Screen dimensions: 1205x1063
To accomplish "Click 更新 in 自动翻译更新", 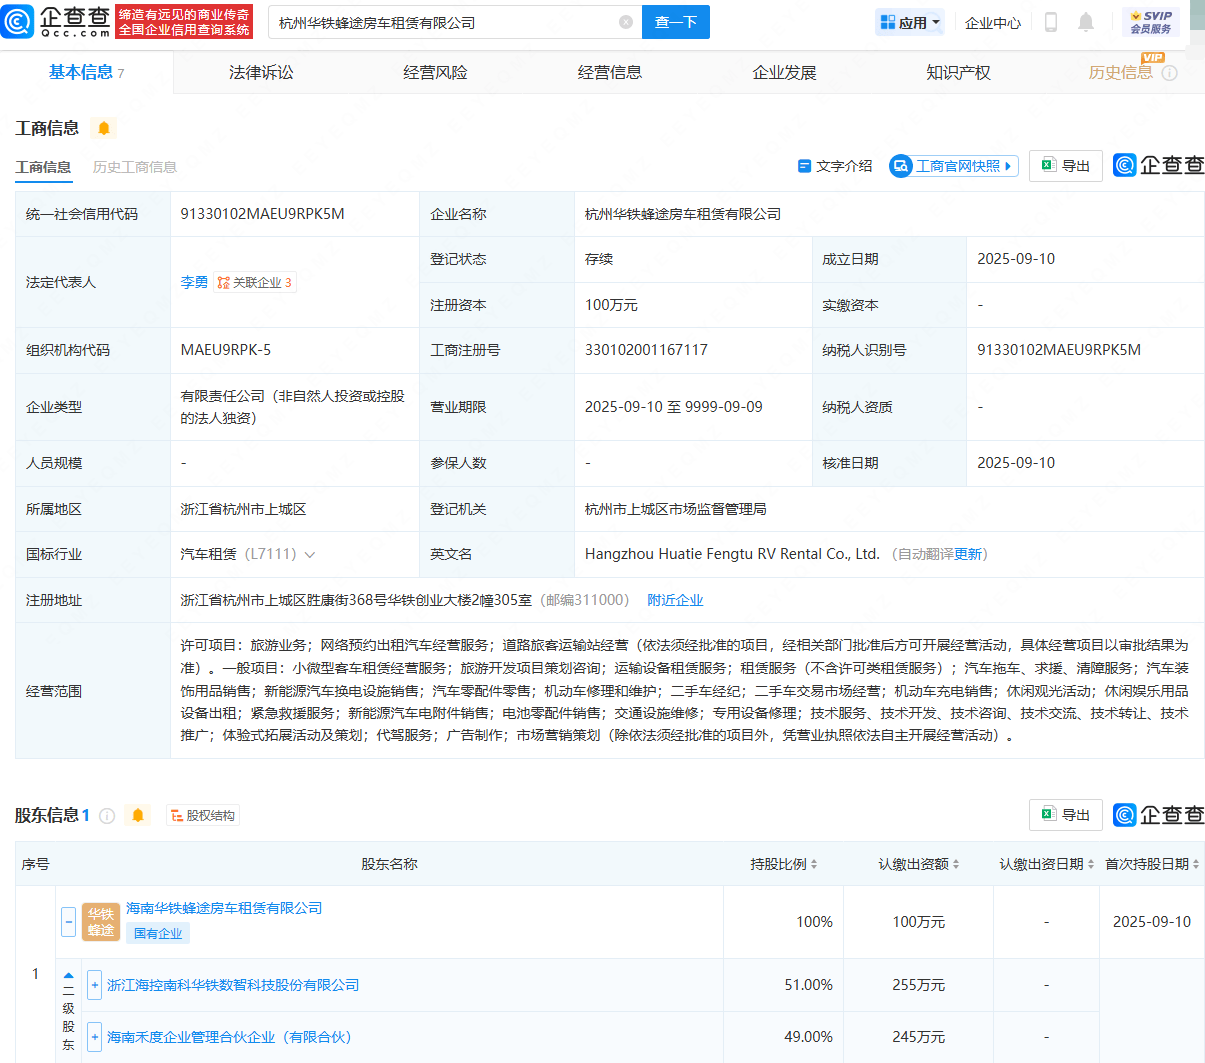I will click(x=968, y=554).
